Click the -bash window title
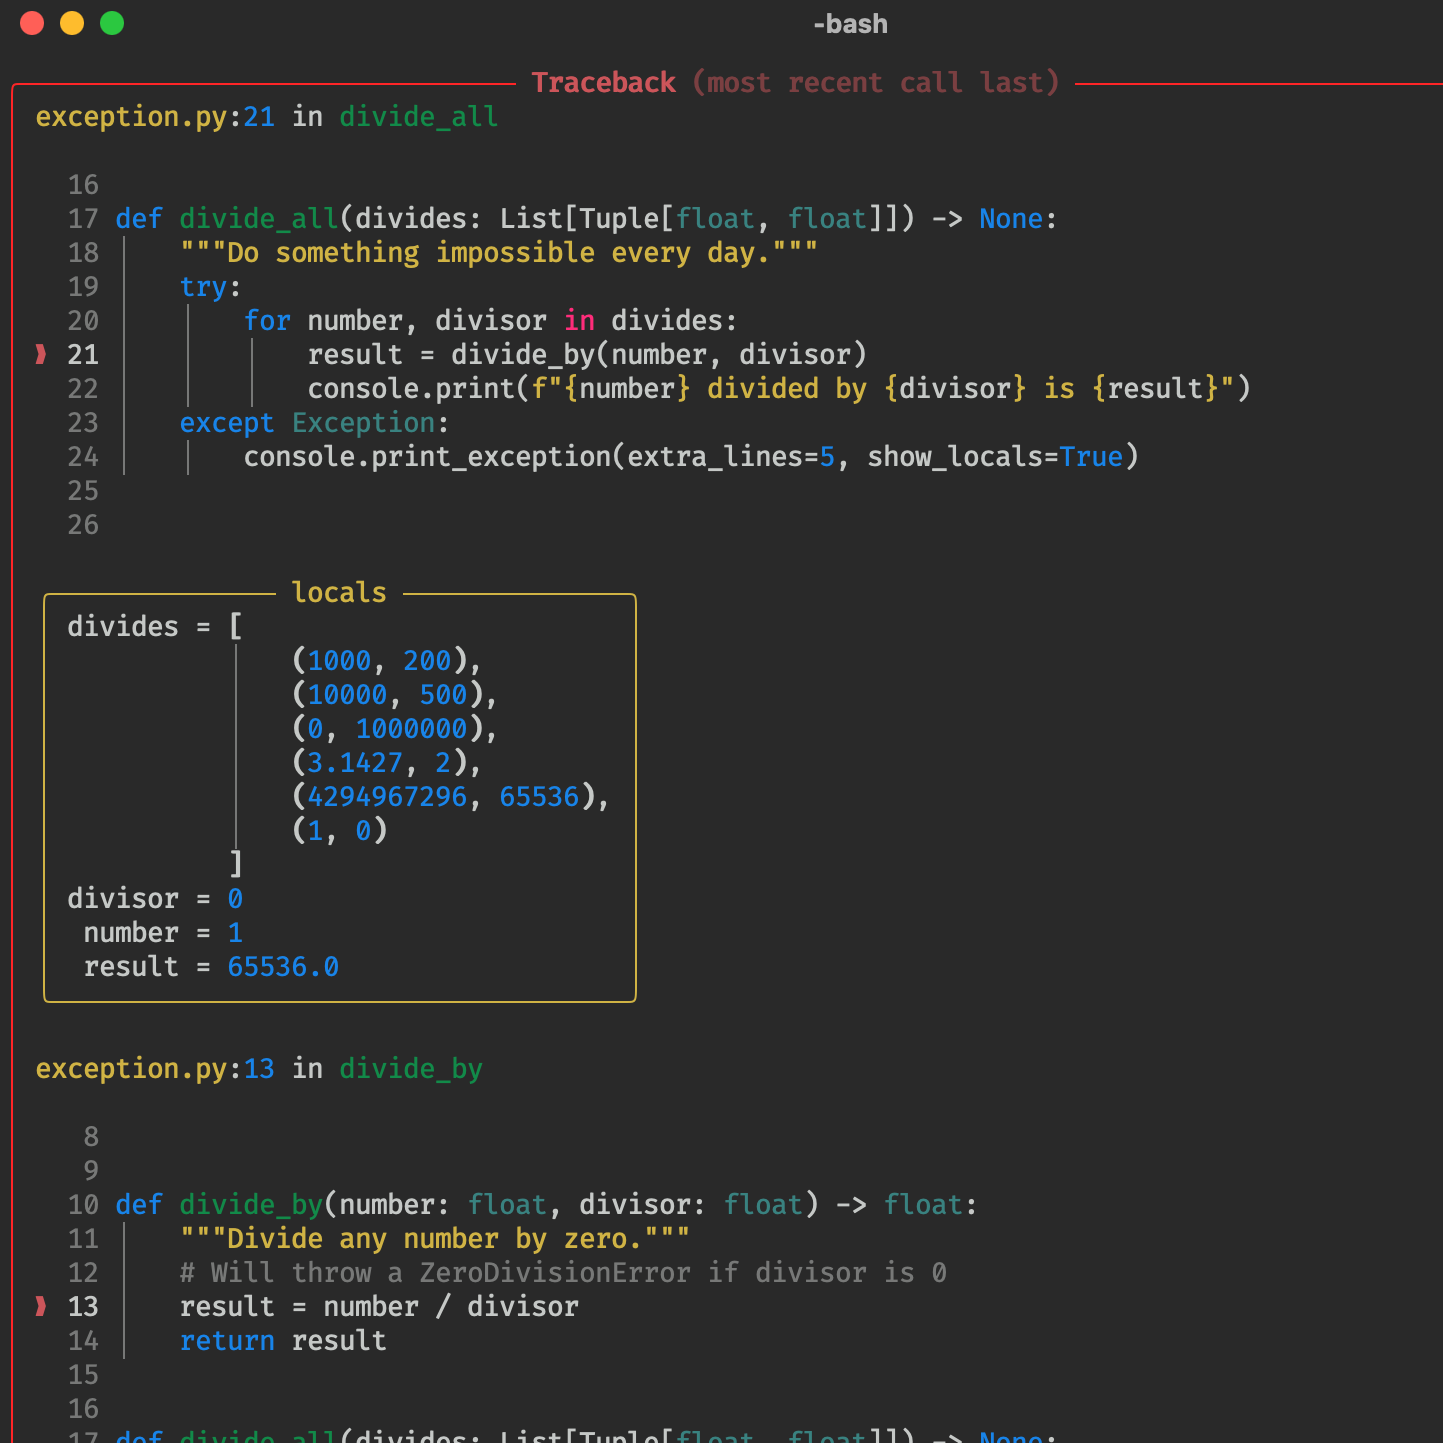1443x1443 pixels. 850,24
